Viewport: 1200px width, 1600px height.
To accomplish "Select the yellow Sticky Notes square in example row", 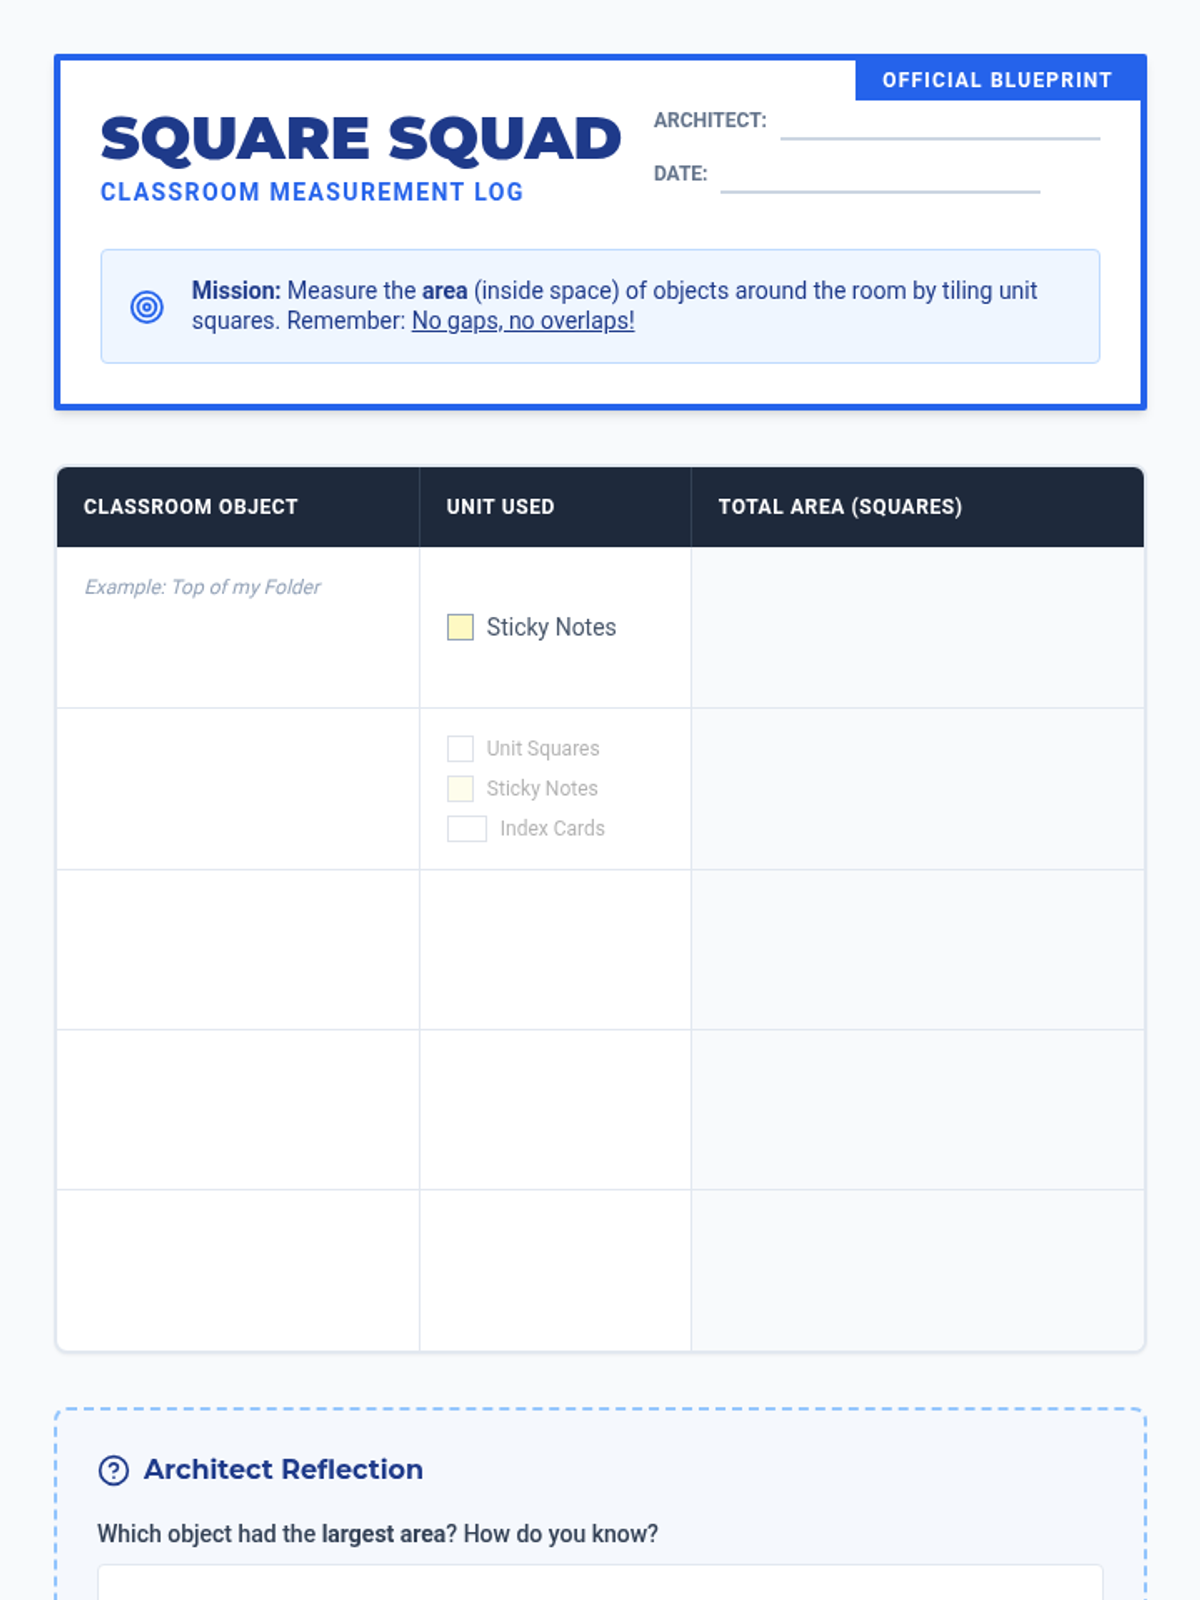I will 460,627.
